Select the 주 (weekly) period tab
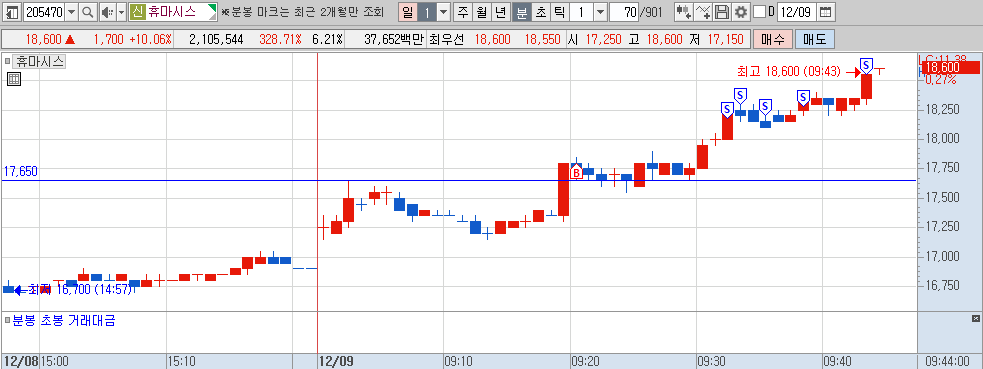This screenshot has width=983, height=369. [x=463, y=12]
